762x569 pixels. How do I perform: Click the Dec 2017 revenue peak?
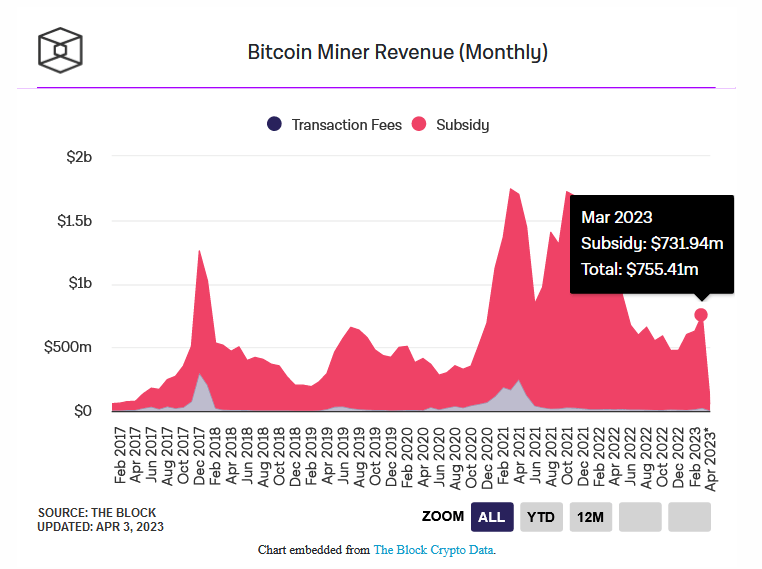(199, 251)
